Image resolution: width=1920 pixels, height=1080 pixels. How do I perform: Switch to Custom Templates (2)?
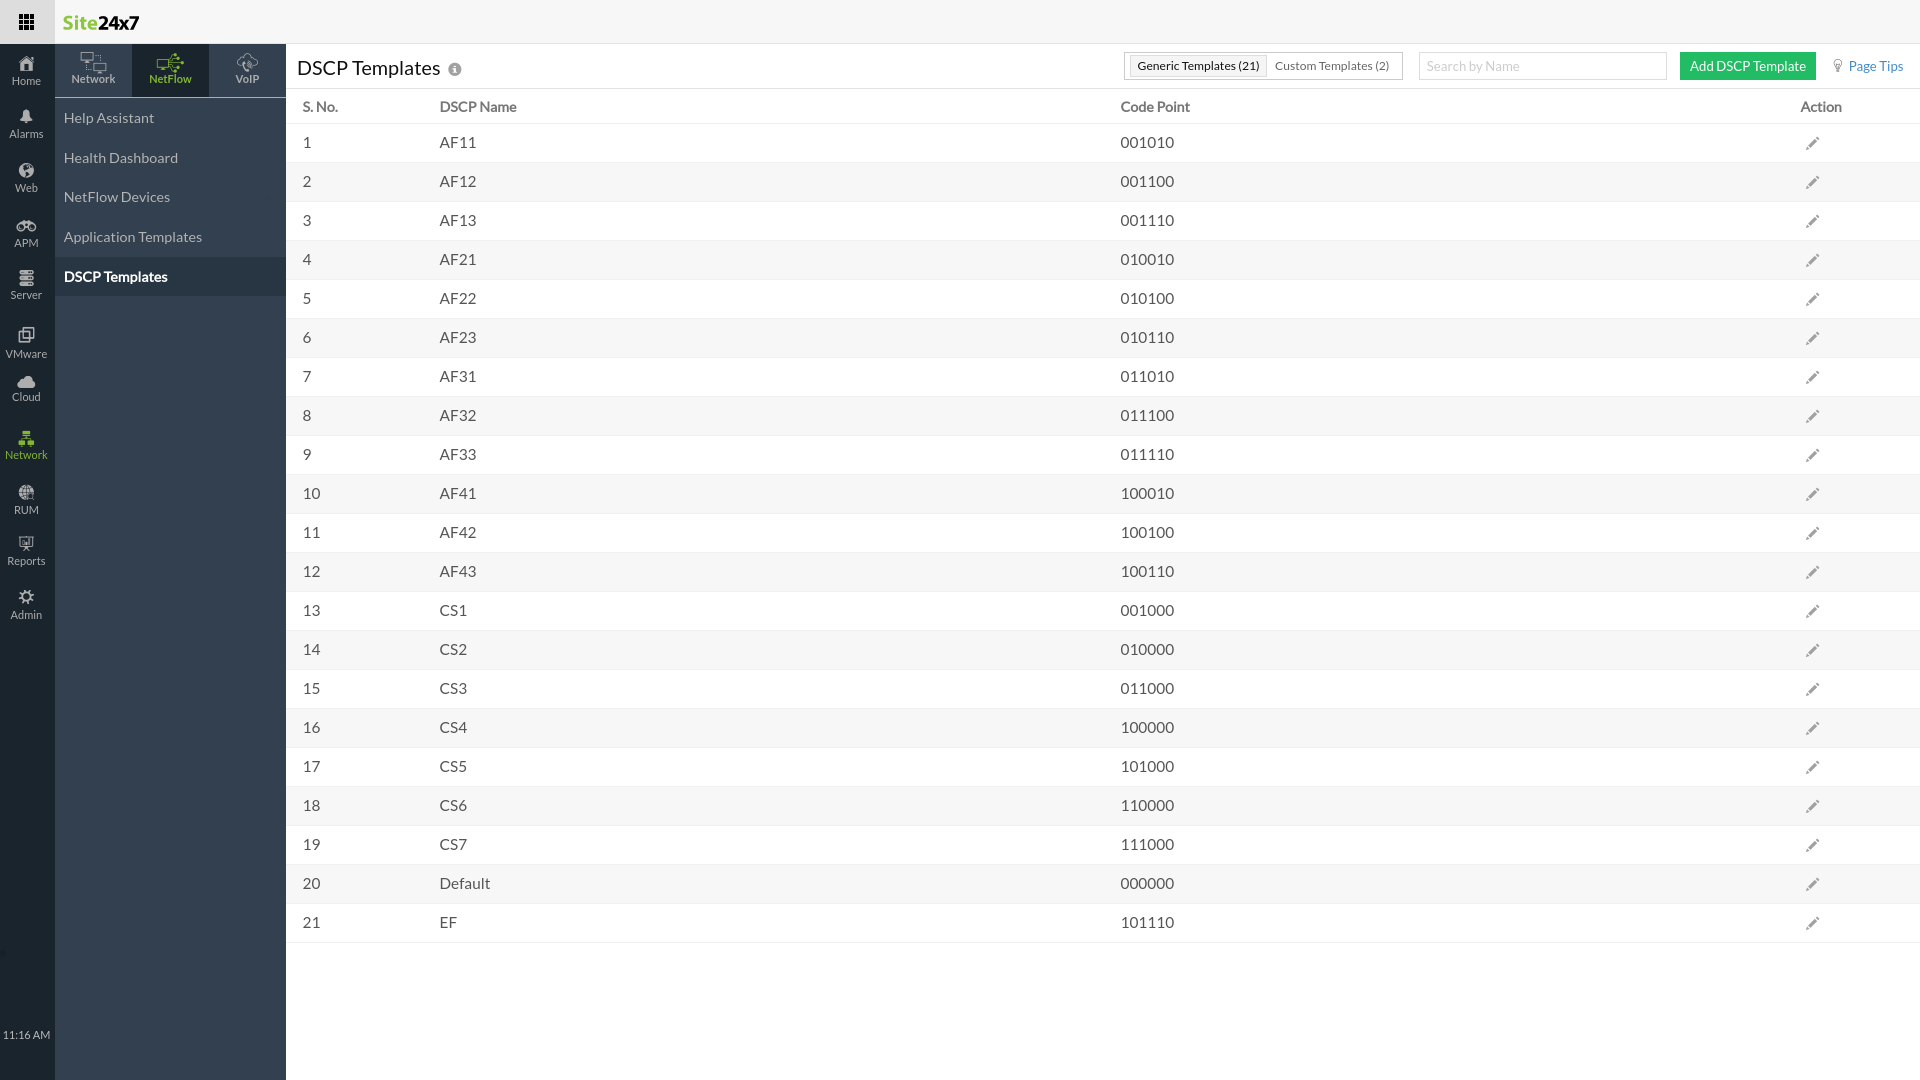tap(1331, 66)
